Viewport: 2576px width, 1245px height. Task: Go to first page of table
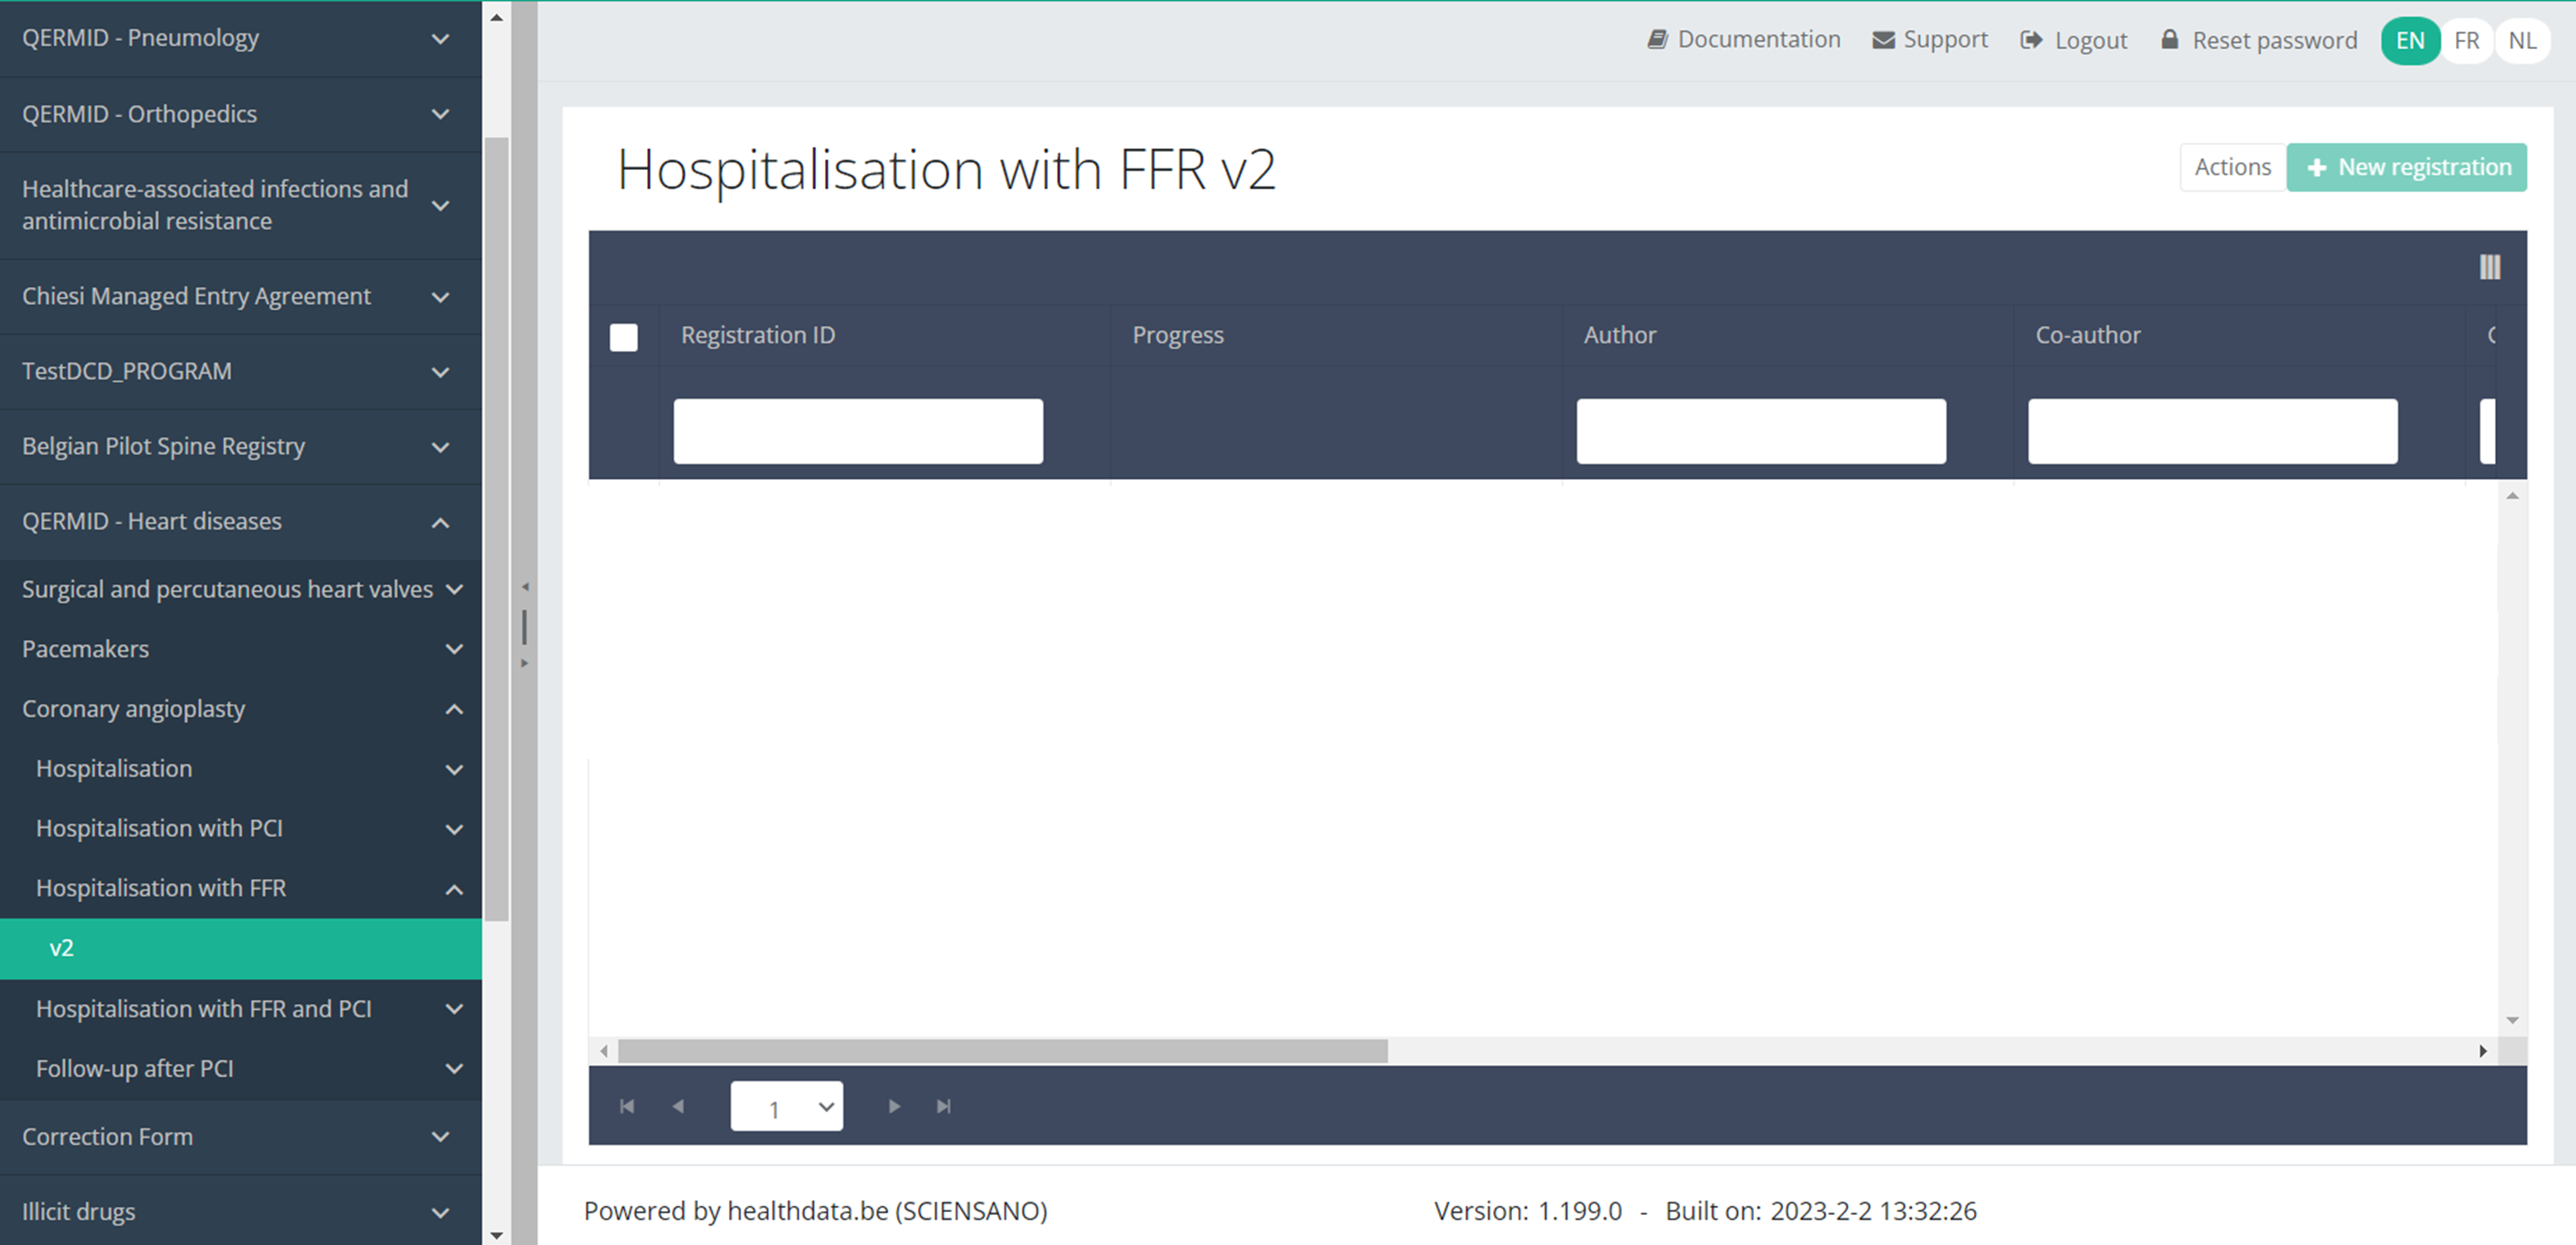627,1106
